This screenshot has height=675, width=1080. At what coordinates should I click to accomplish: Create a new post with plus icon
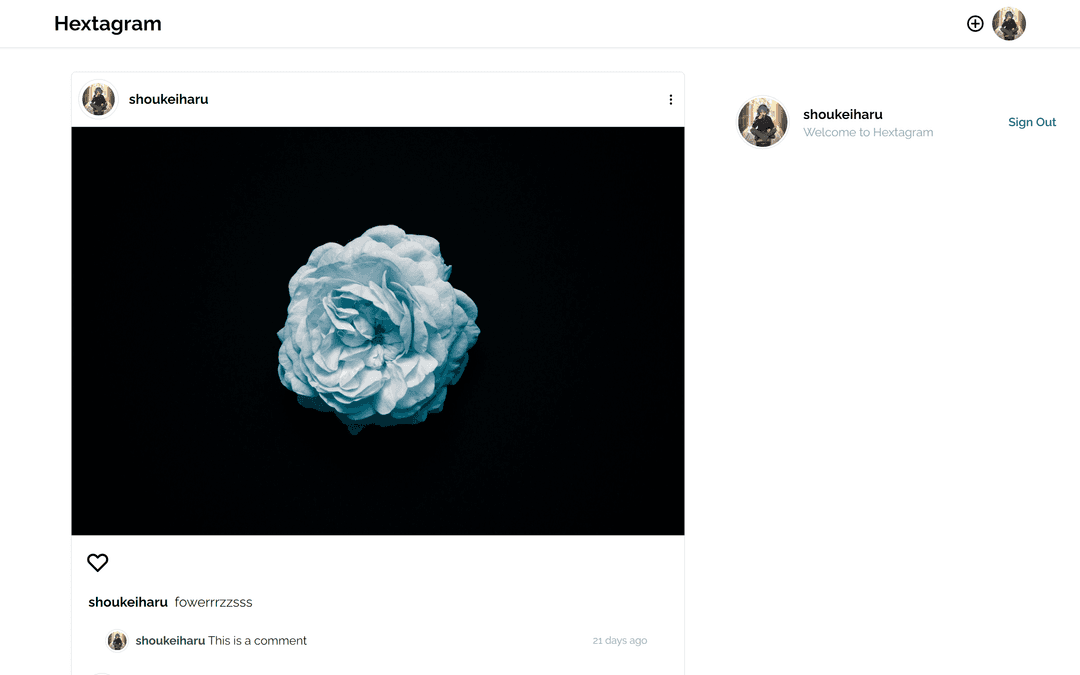click(x=975, y=23)
